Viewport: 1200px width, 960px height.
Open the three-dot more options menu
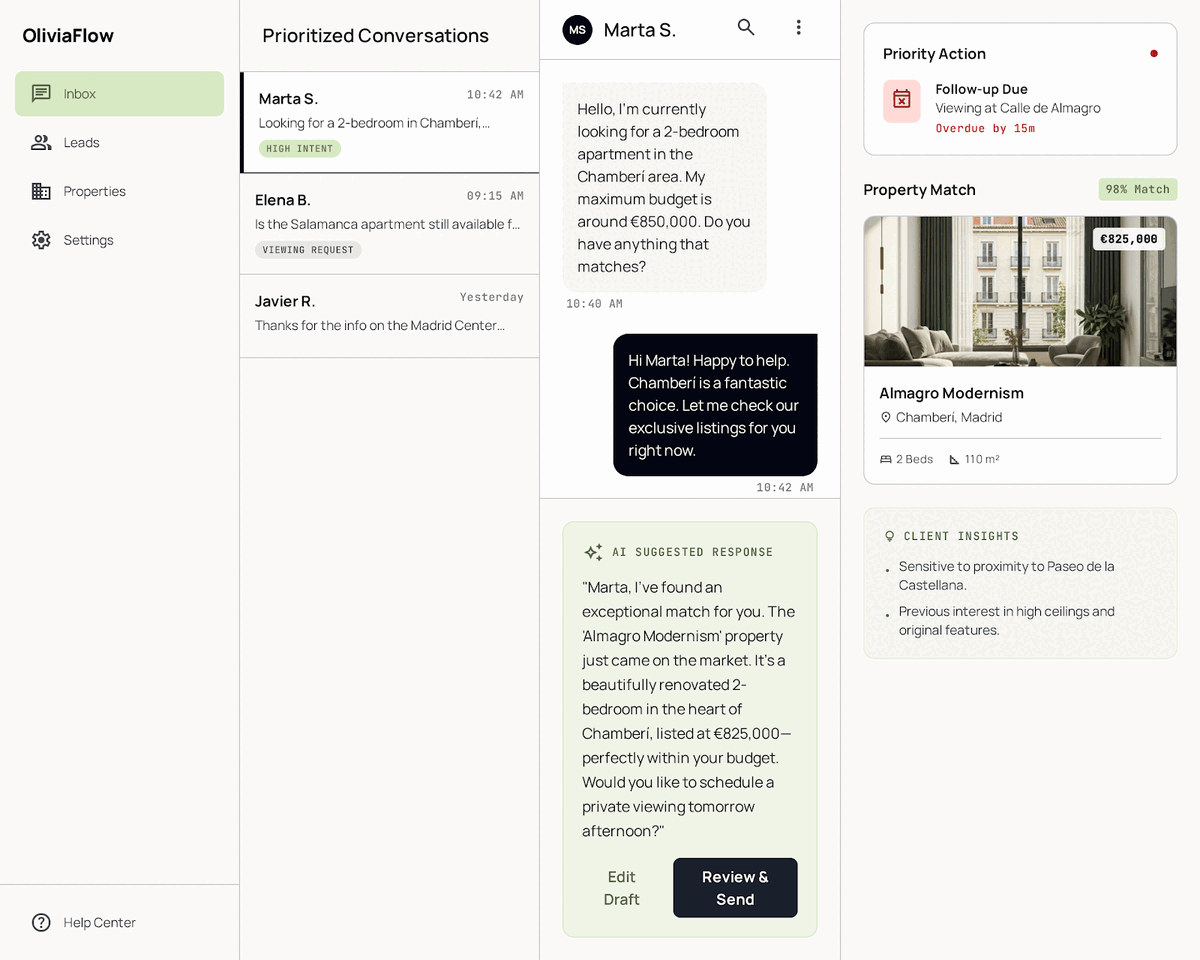click(x=798, y=27)
